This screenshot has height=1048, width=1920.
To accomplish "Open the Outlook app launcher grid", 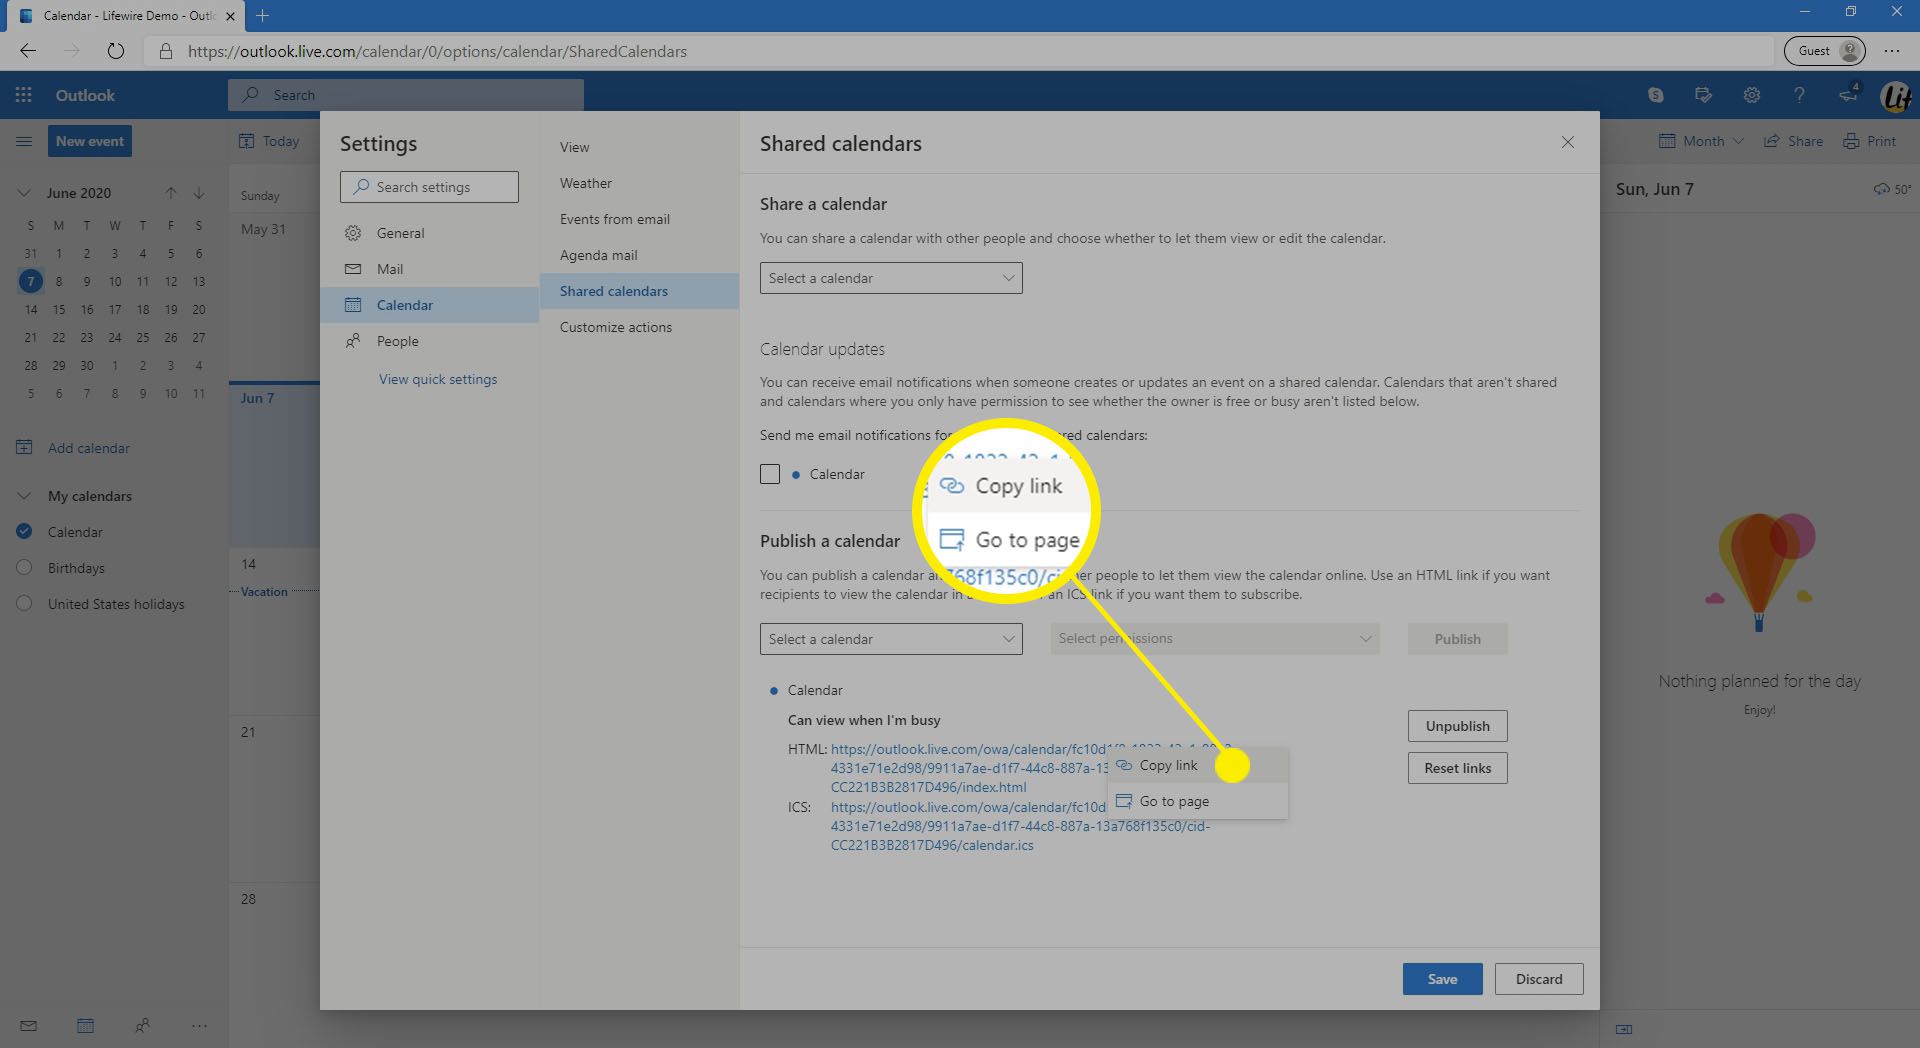I will tap(24, 95).
